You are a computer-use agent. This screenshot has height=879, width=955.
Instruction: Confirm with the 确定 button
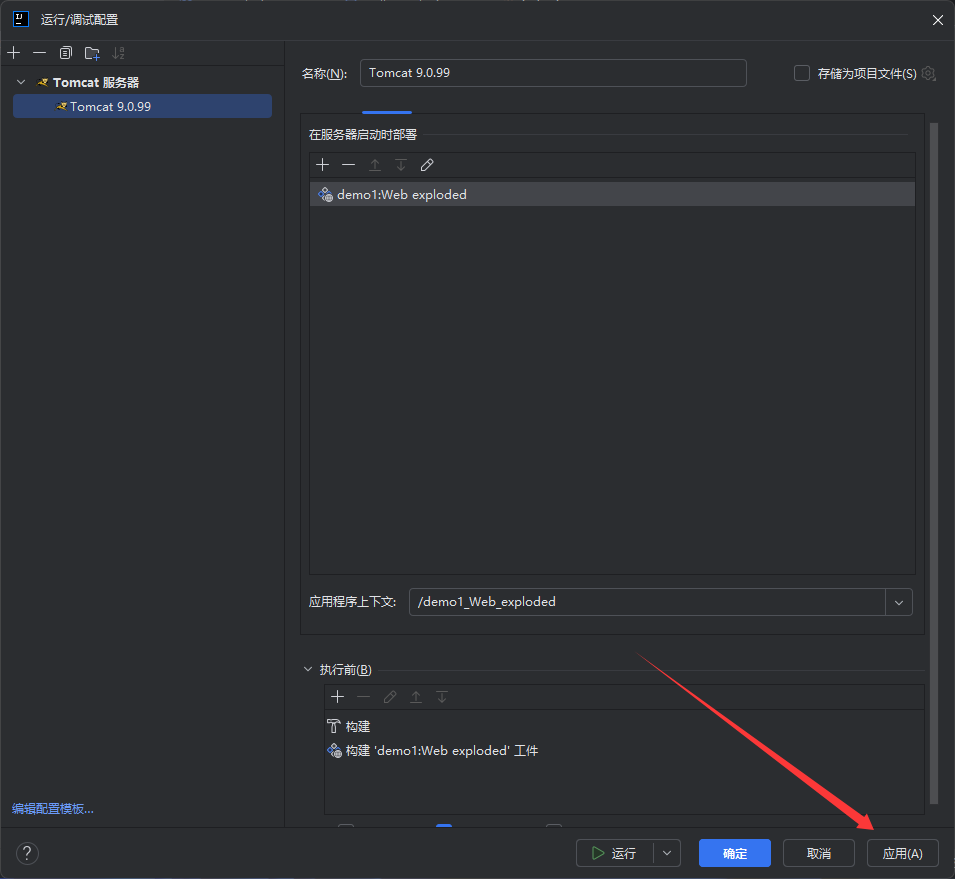pos(735,853)
